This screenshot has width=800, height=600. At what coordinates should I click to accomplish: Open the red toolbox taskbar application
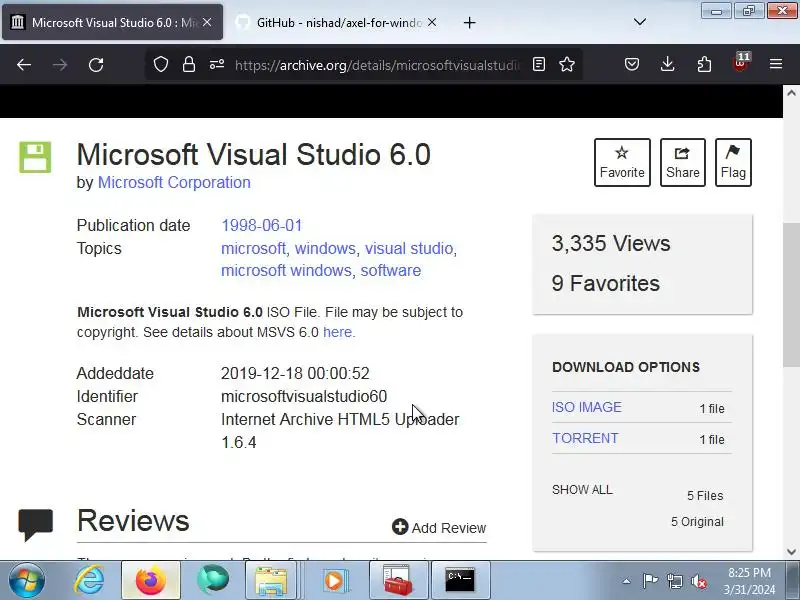pyautogui.click(x=397, y=580)
